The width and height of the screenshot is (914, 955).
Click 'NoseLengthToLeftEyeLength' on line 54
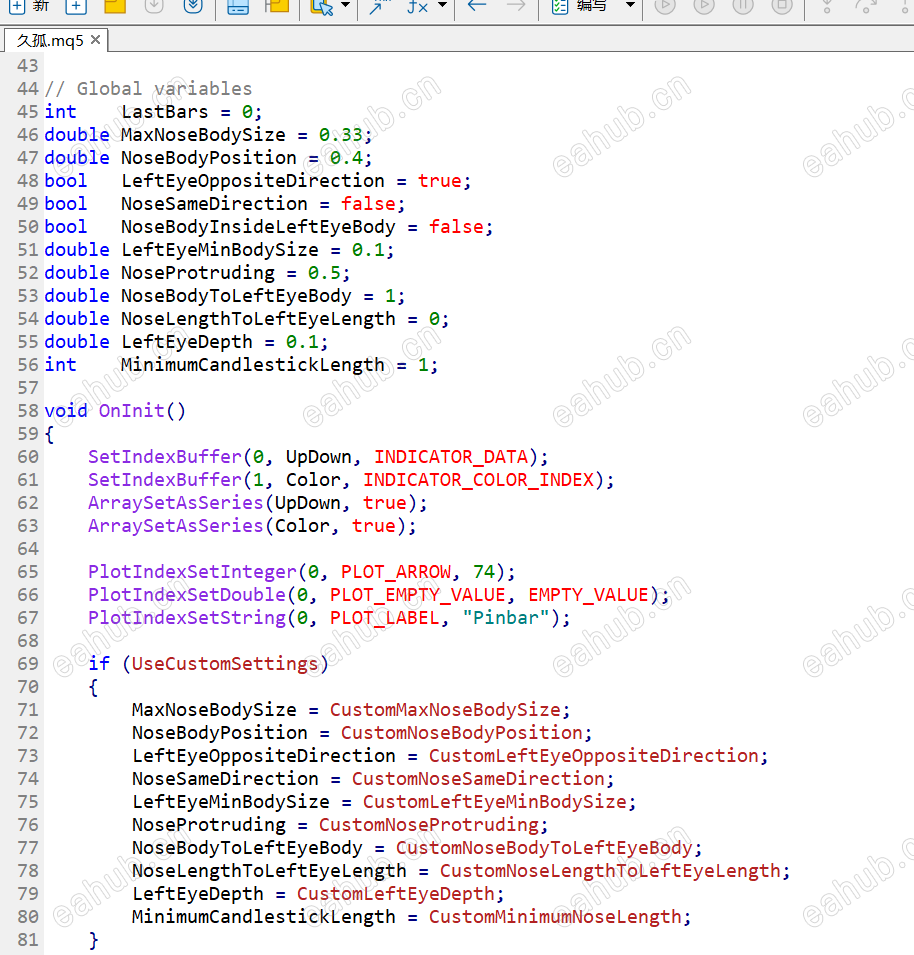click(258, 319)
